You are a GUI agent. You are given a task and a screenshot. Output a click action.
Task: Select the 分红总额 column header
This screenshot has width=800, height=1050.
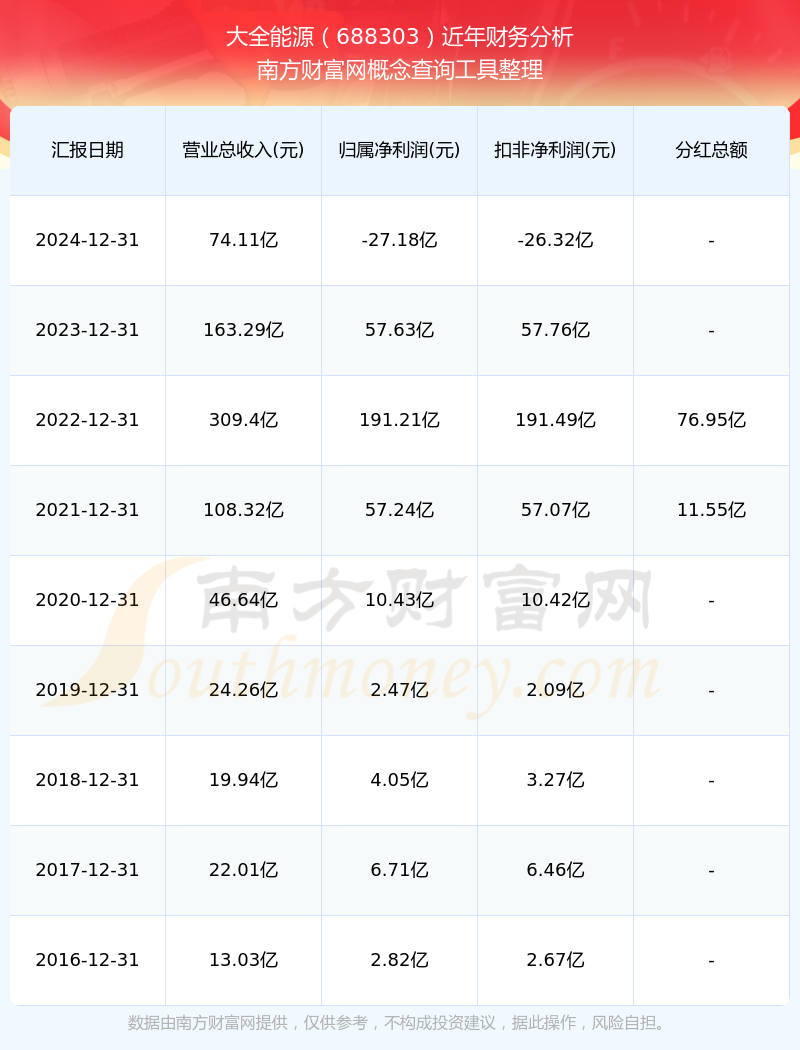(712, 150)
